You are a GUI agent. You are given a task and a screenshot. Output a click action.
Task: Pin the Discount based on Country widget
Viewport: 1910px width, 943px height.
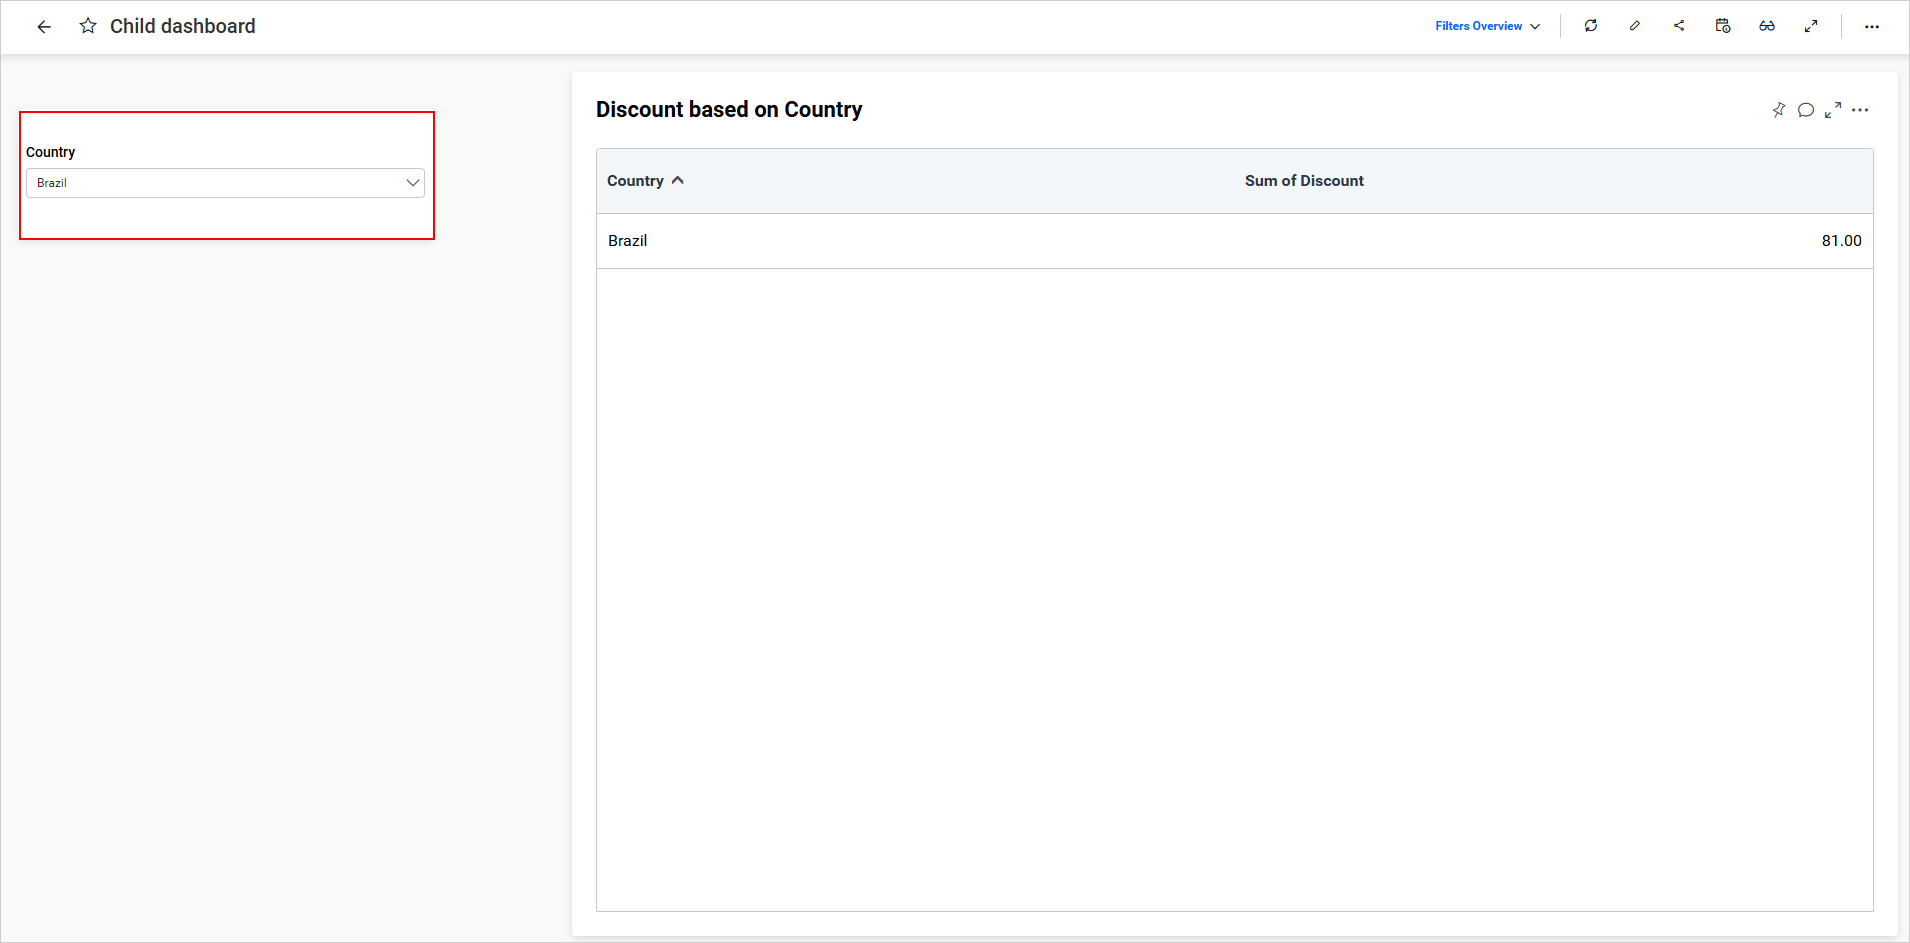pyautogui.click(x=1780, y=110)
